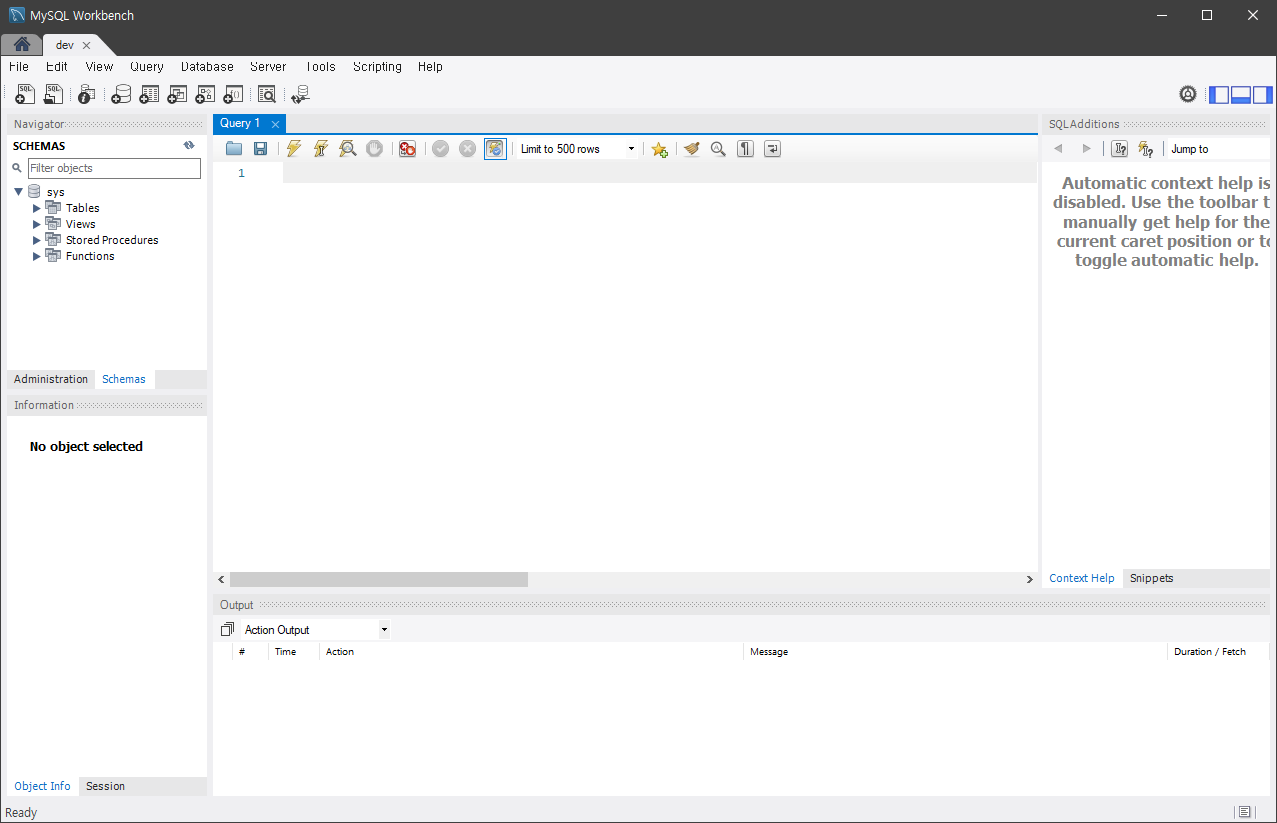Toggle word wrapping icon
Screen dimensions: 1277x823
[772, 149]
